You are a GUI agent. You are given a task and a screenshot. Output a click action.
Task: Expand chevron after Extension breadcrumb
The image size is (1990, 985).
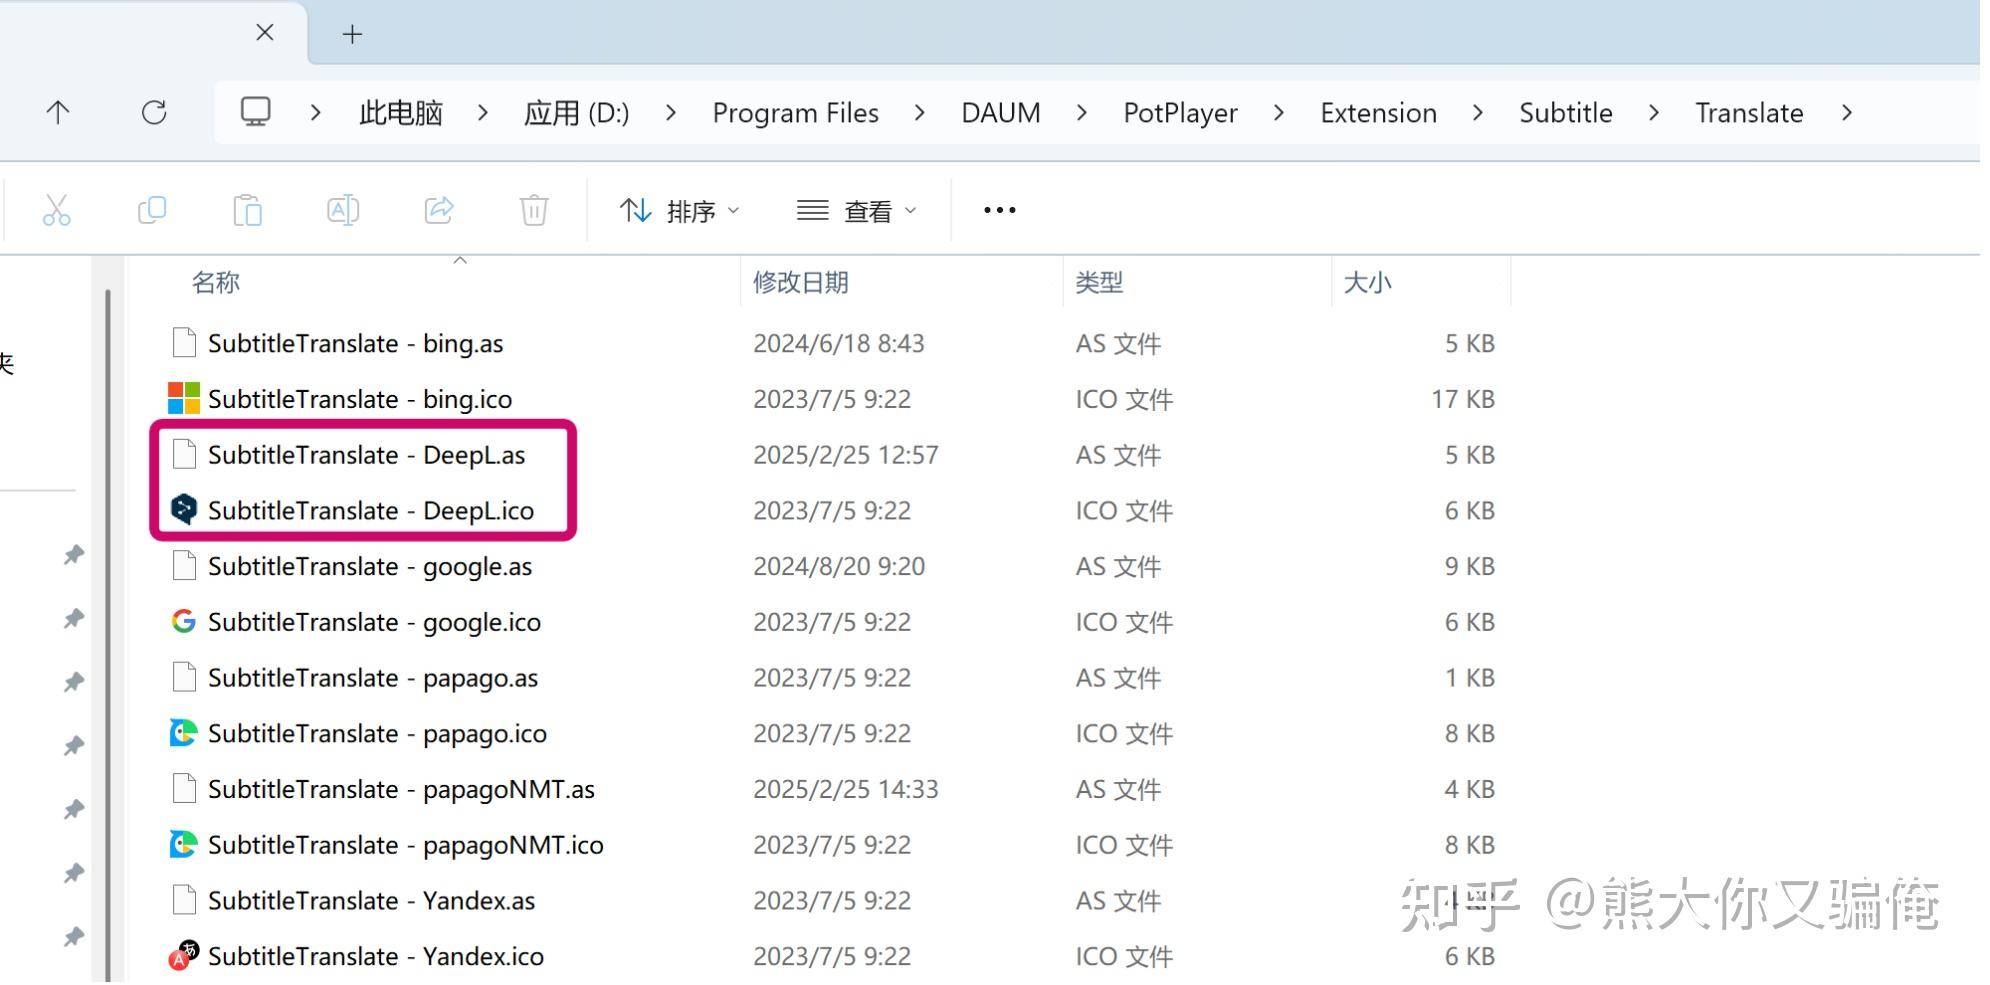(1478, 113)
